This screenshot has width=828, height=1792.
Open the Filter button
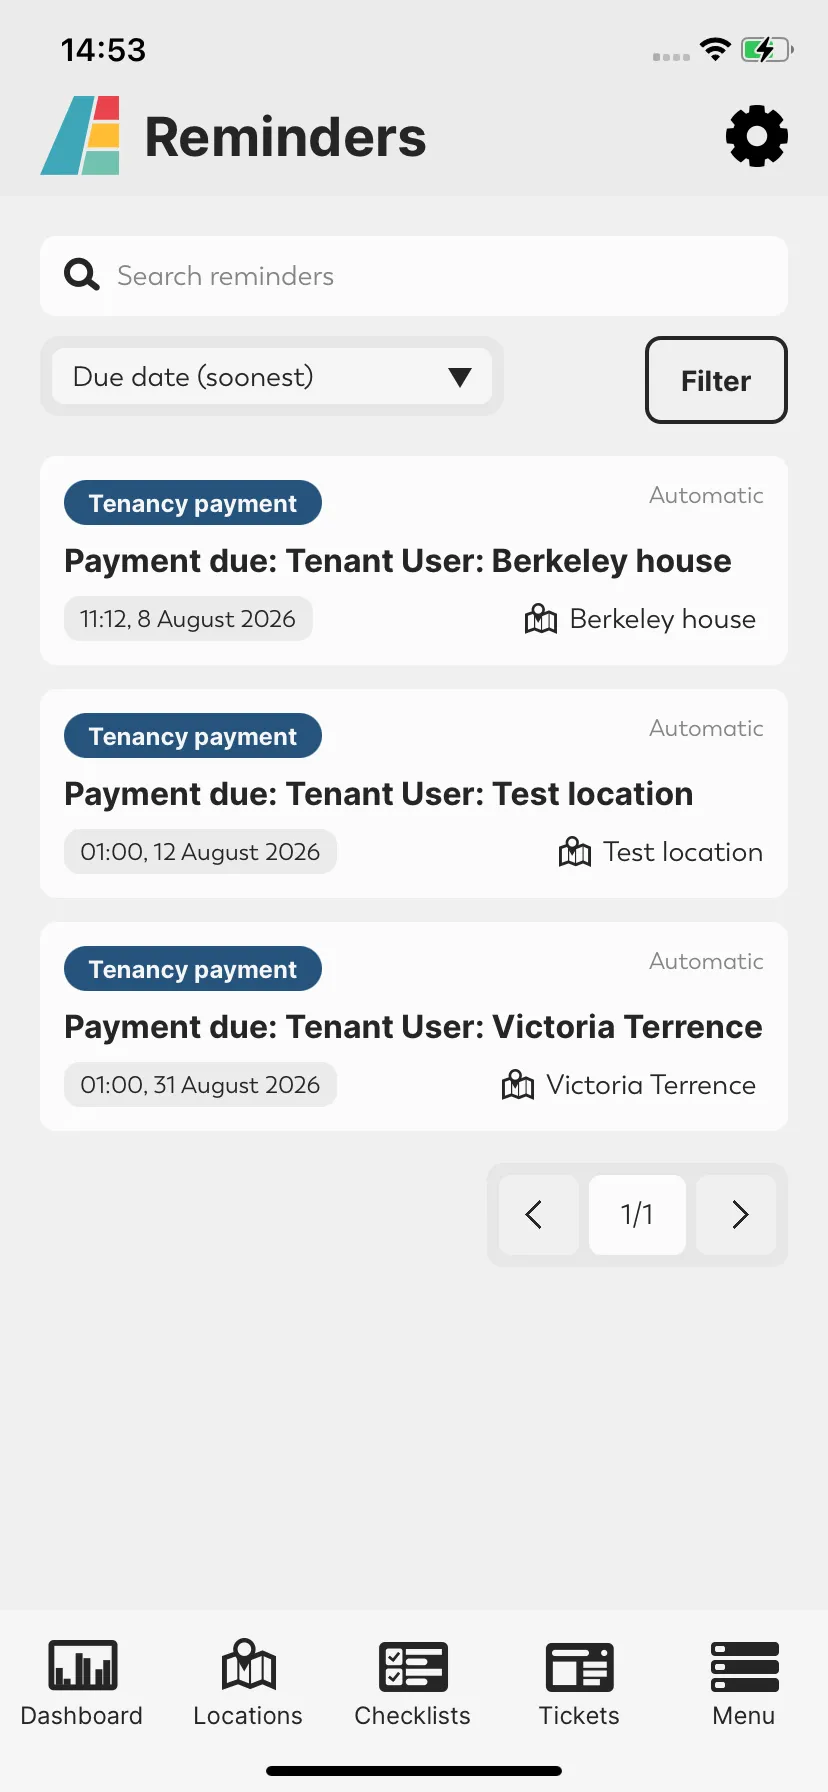[x=716, y=380]
